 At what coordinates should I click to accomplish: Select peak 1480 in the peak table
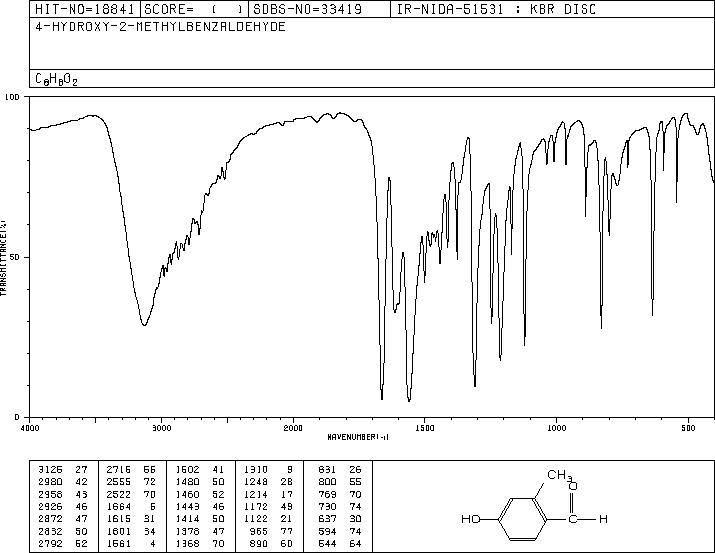[187, 482]
